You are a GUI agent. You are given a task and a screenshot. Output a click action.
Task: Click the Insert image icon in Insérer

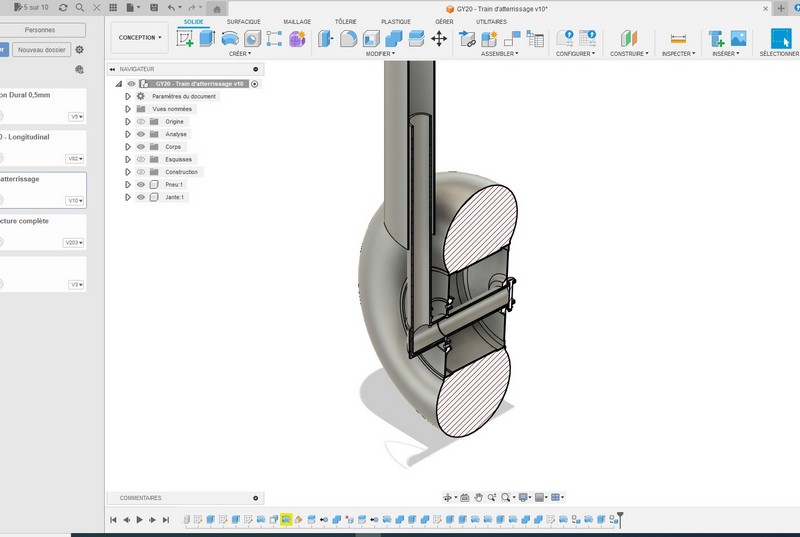739,38
